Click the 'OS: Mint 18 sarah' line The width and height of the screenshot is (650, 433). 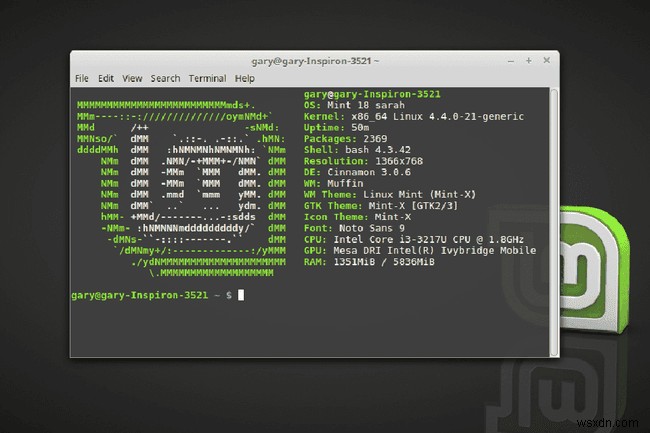click(x=354, y=105)
